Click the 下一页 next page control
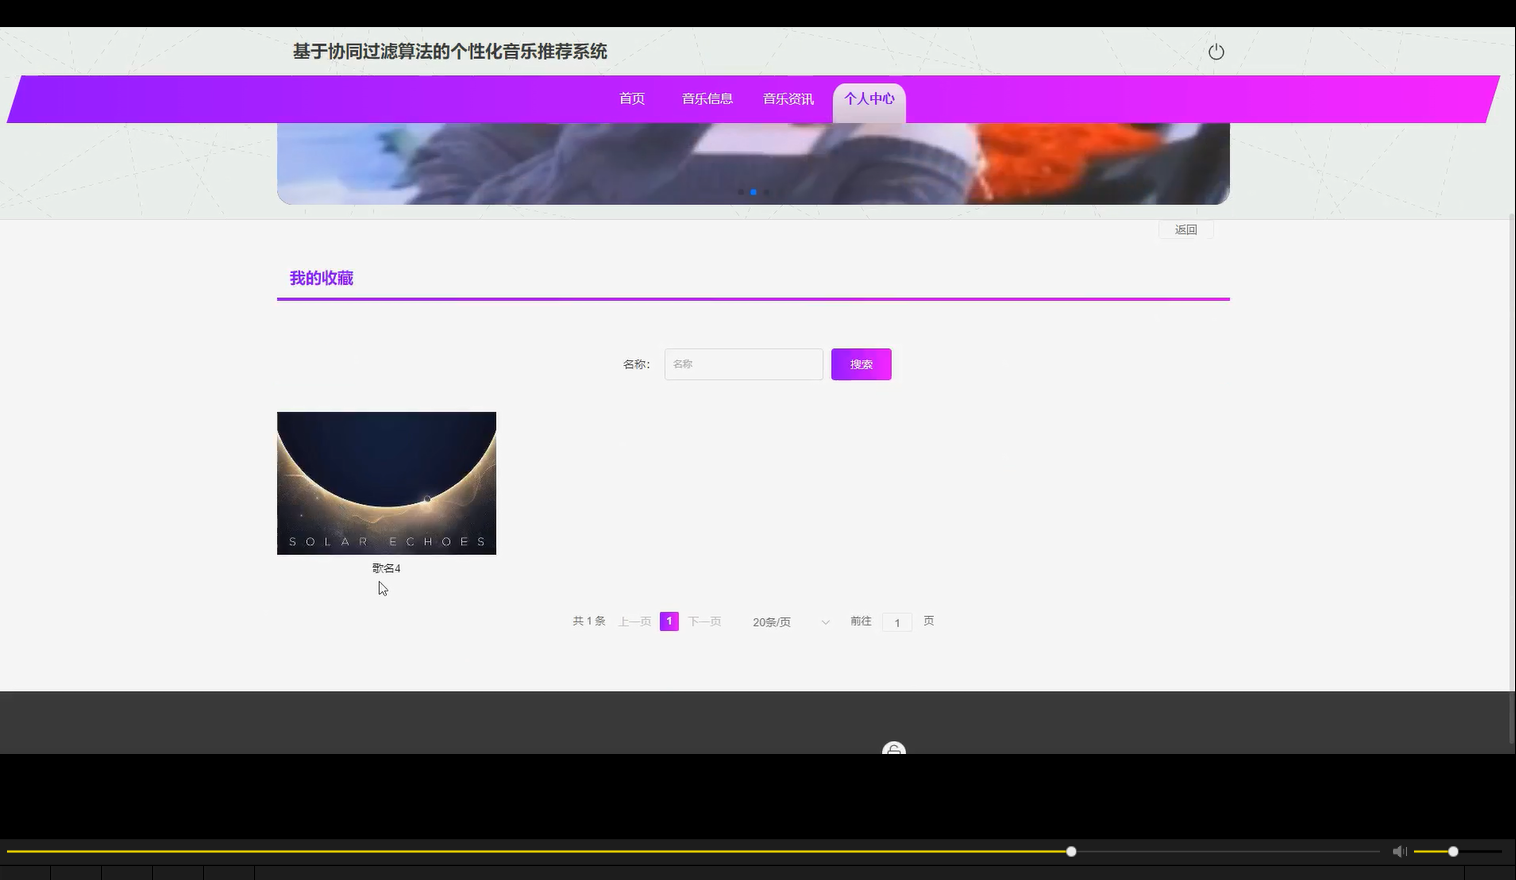 (x=704, y=621)
